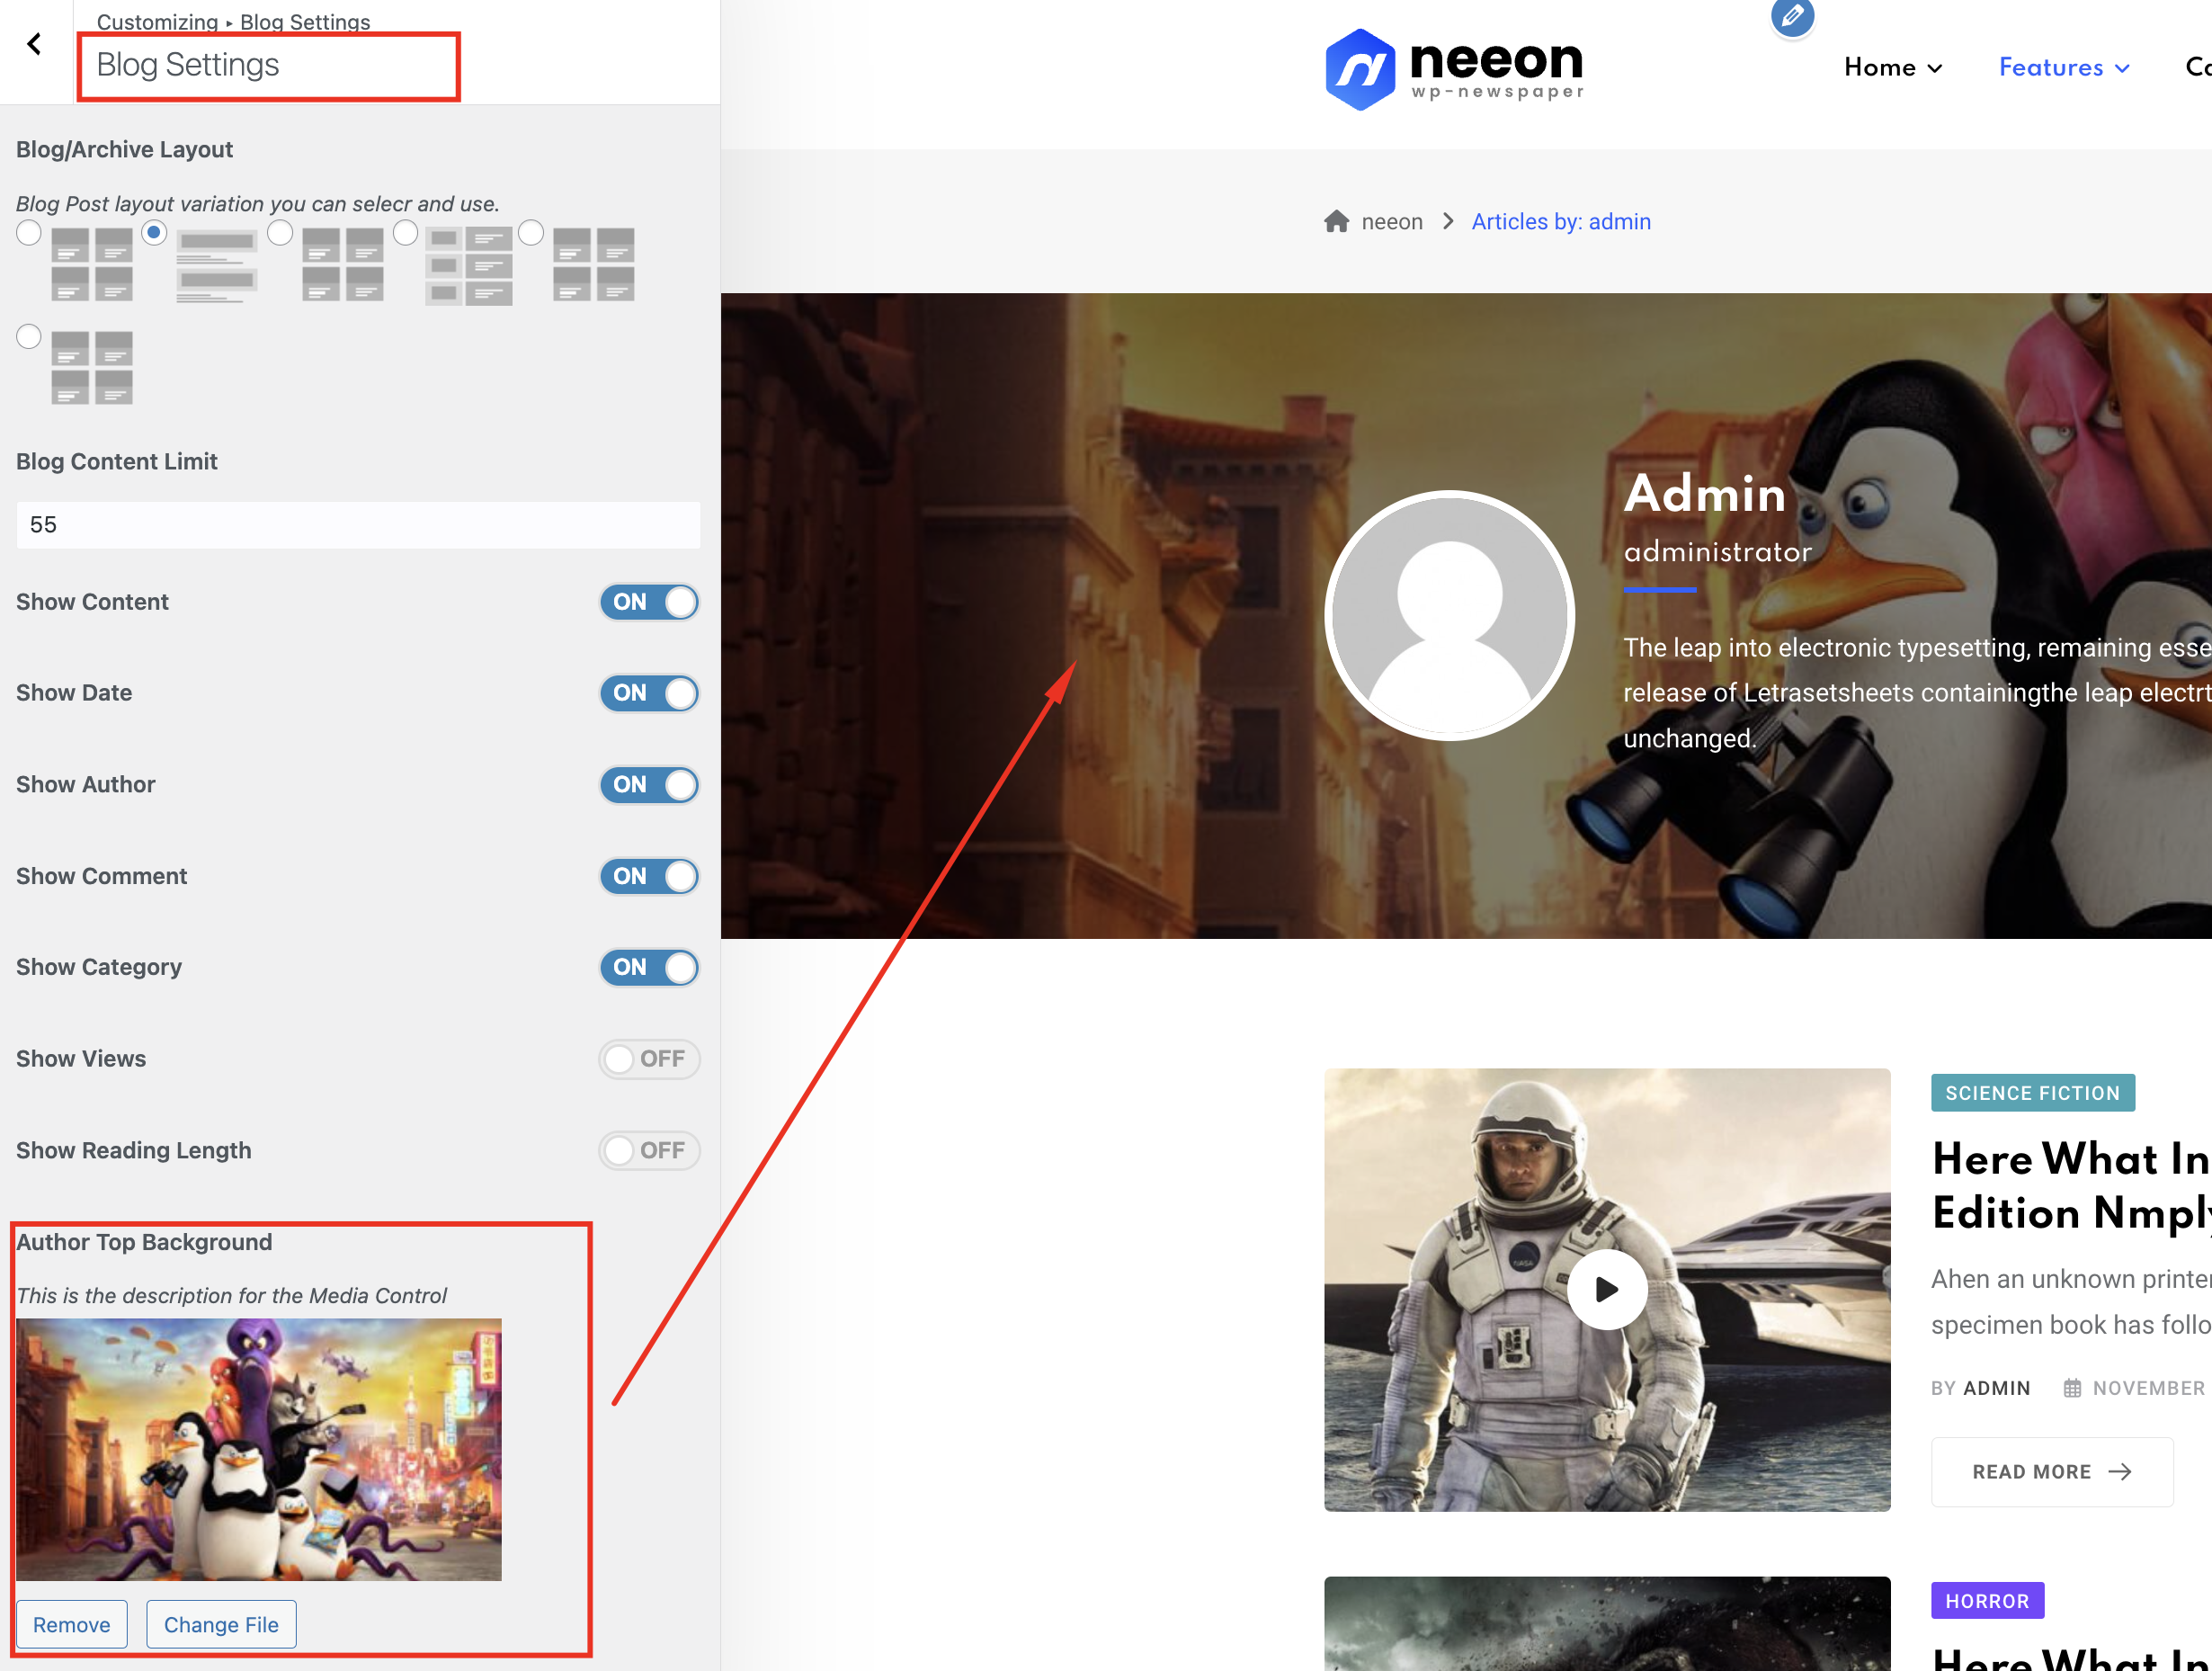
Task: Select the third blog layout radio button
Action: click(280, 233)
